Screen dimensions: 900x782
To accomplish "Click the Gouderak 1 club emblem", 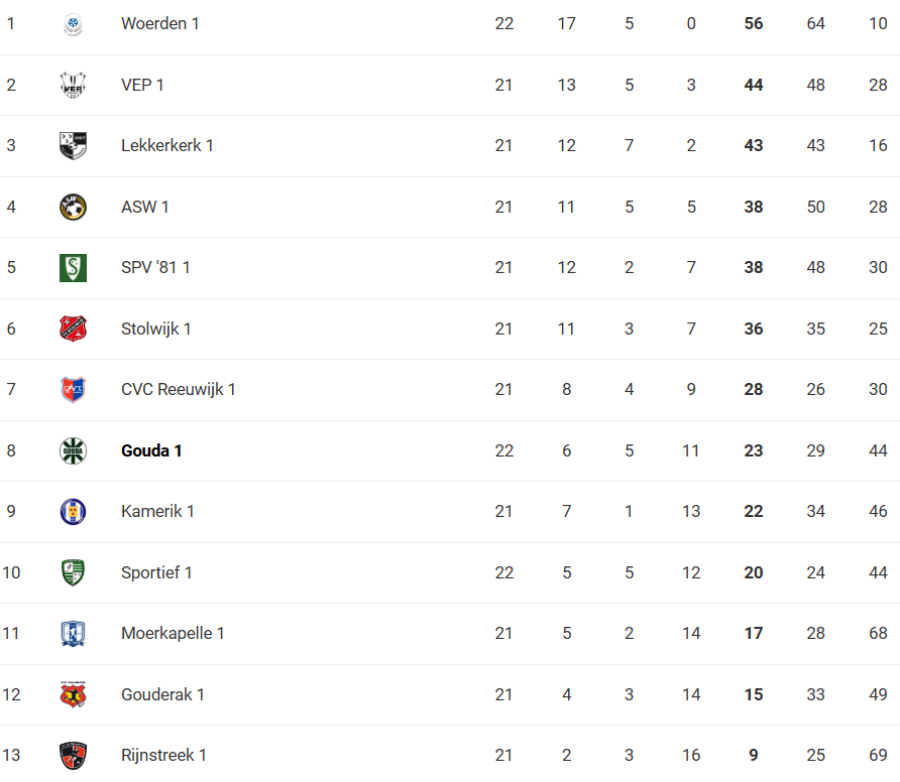I will coord(73,695).
